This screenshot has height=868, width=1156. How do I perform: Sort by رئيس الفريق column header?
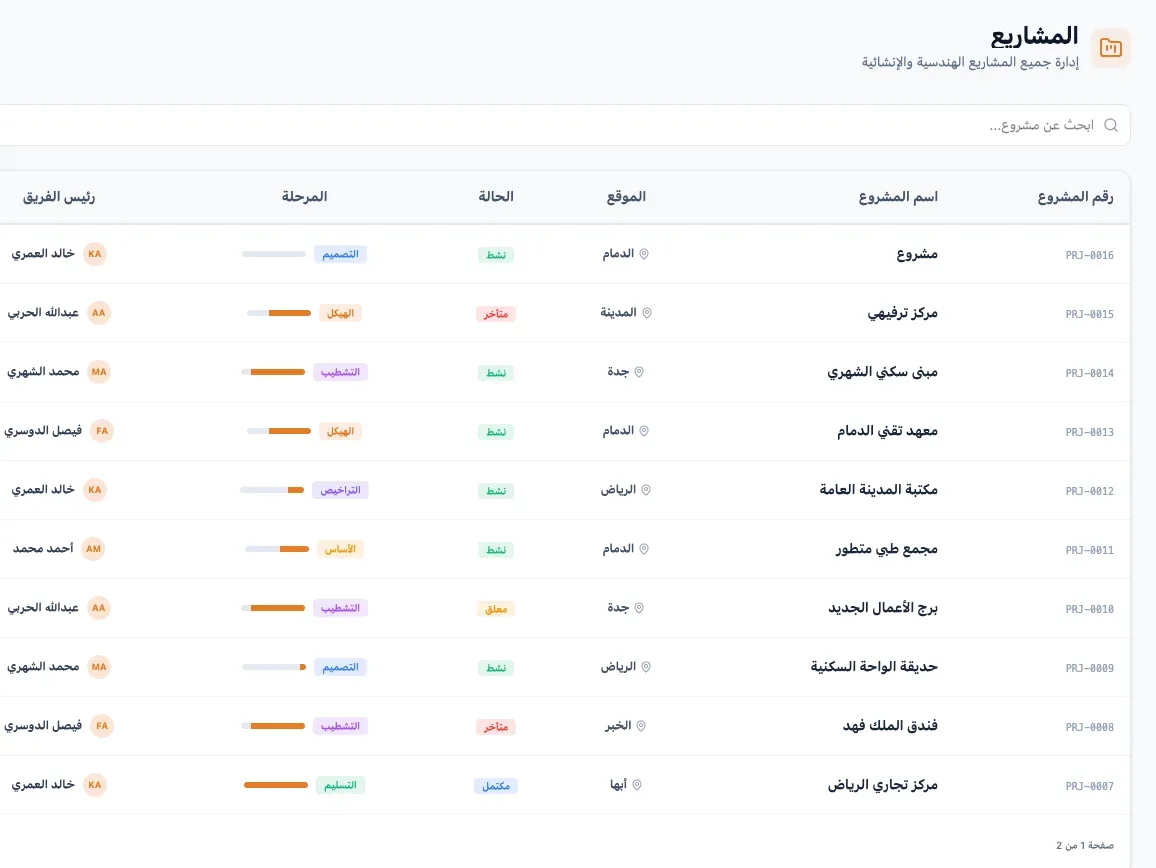59,197
